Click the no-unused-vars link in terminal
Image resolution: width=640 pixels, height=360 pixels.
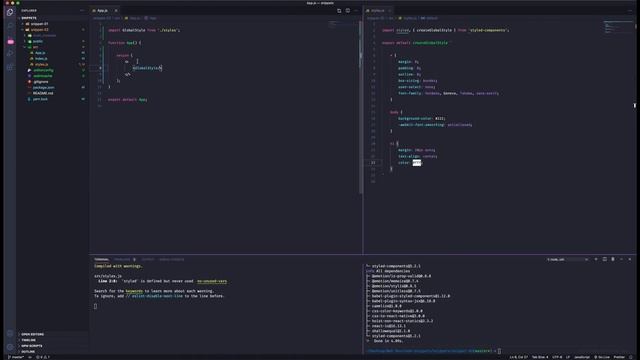212,281
